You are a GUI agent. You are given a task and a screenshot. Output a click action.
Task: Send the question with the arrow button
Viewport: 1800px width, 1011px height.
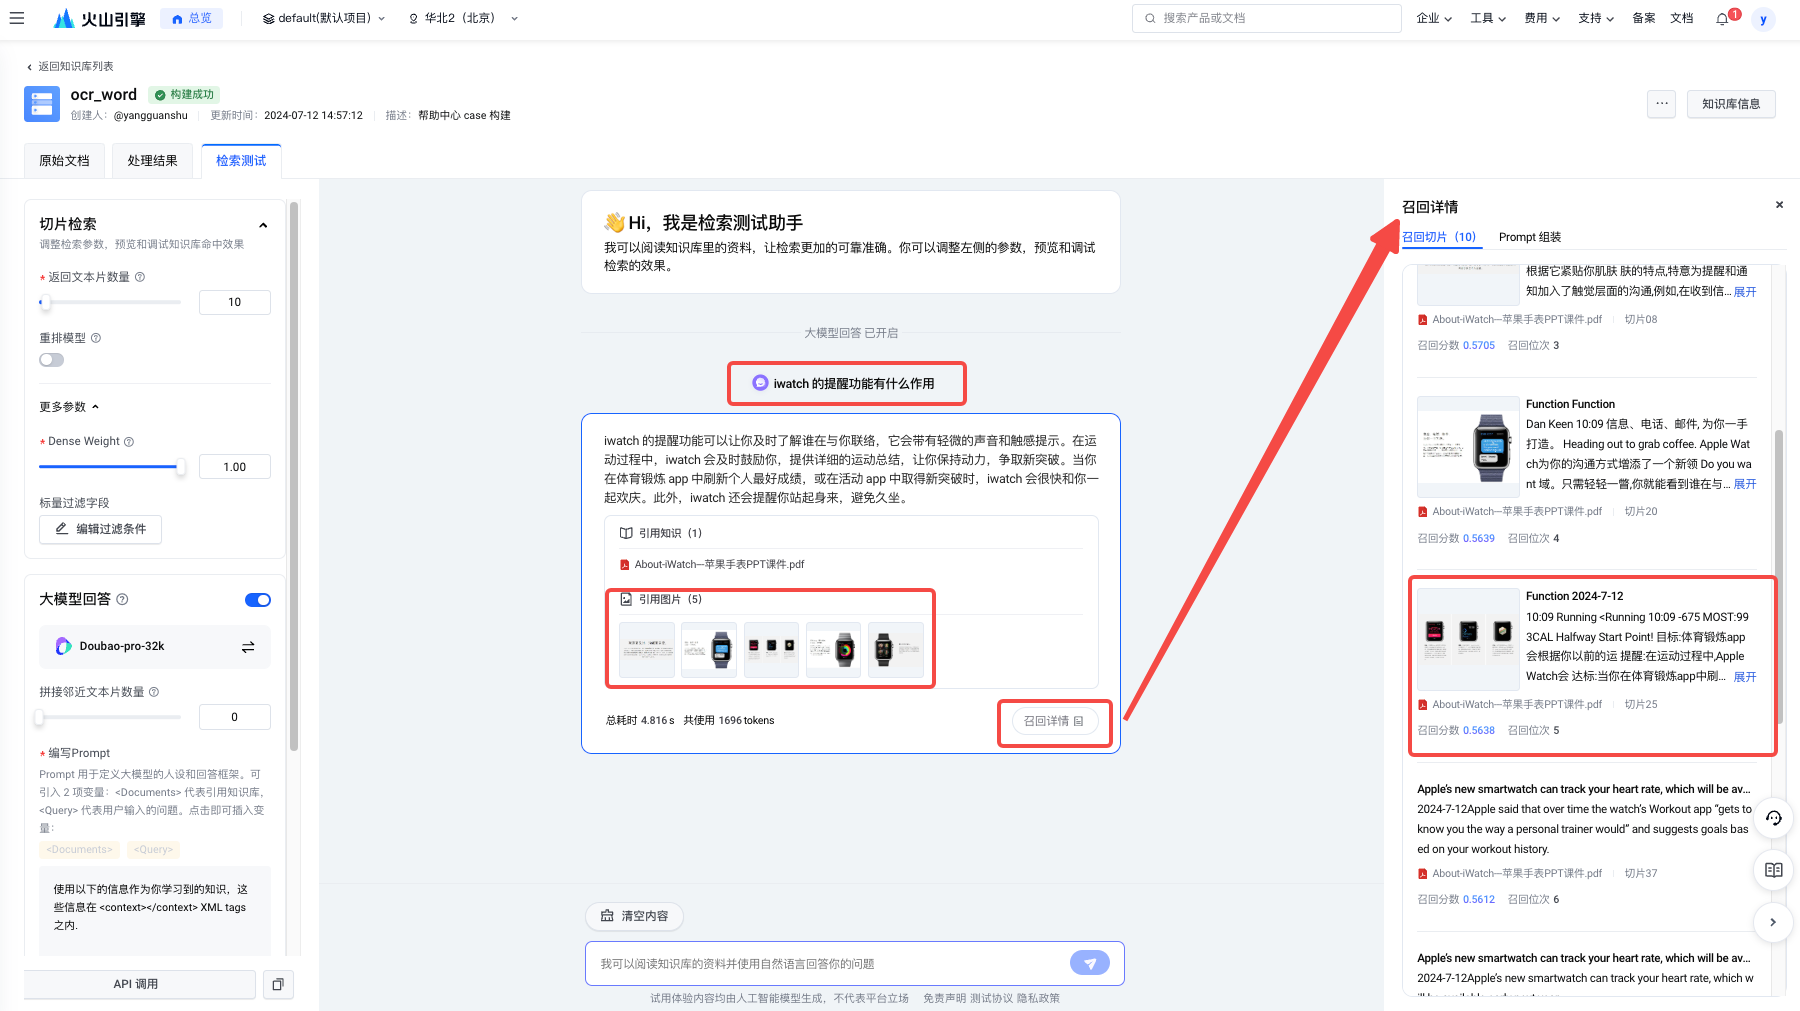(x=1090, y=963)
